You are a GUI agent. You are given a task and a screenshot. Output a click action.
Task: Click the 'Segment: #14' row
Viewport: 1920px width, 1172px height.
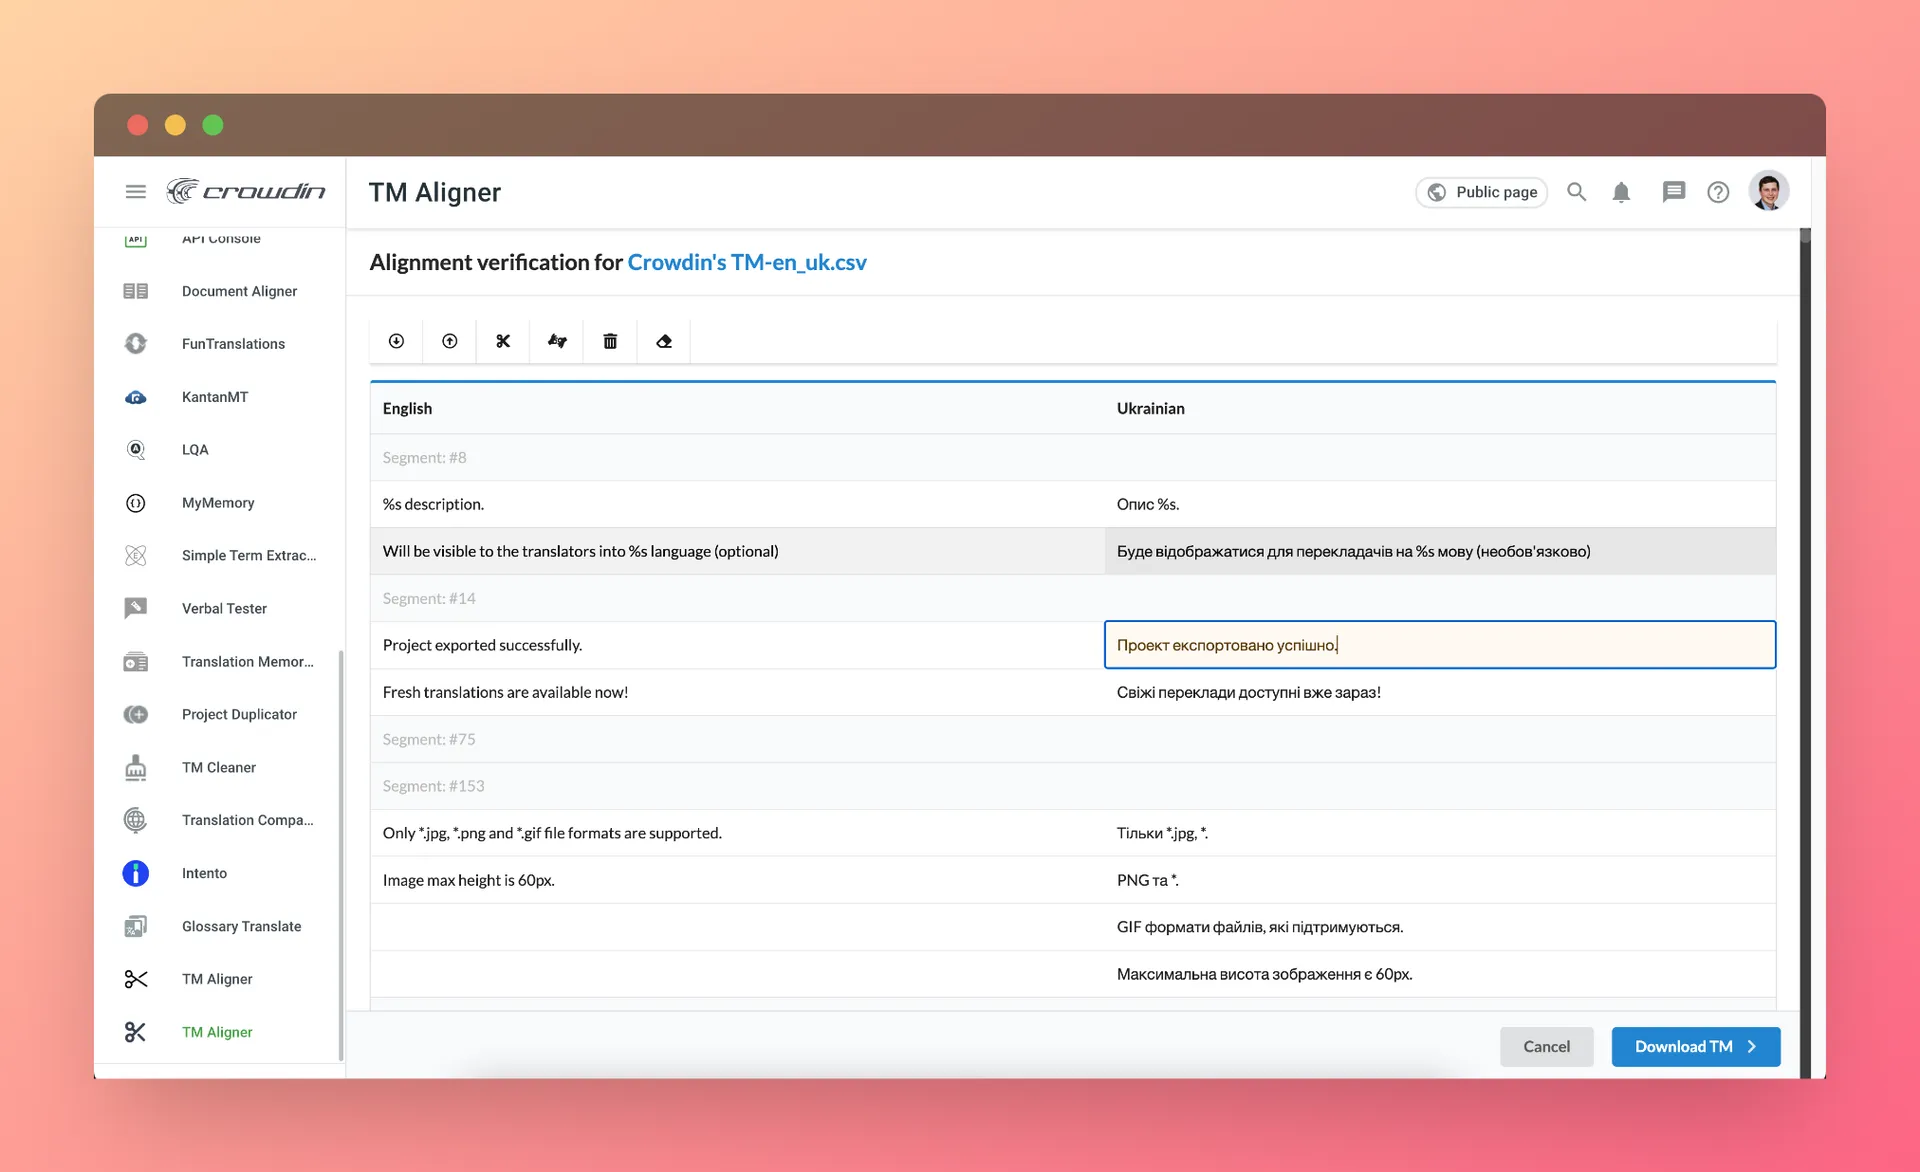(1073, 598)
